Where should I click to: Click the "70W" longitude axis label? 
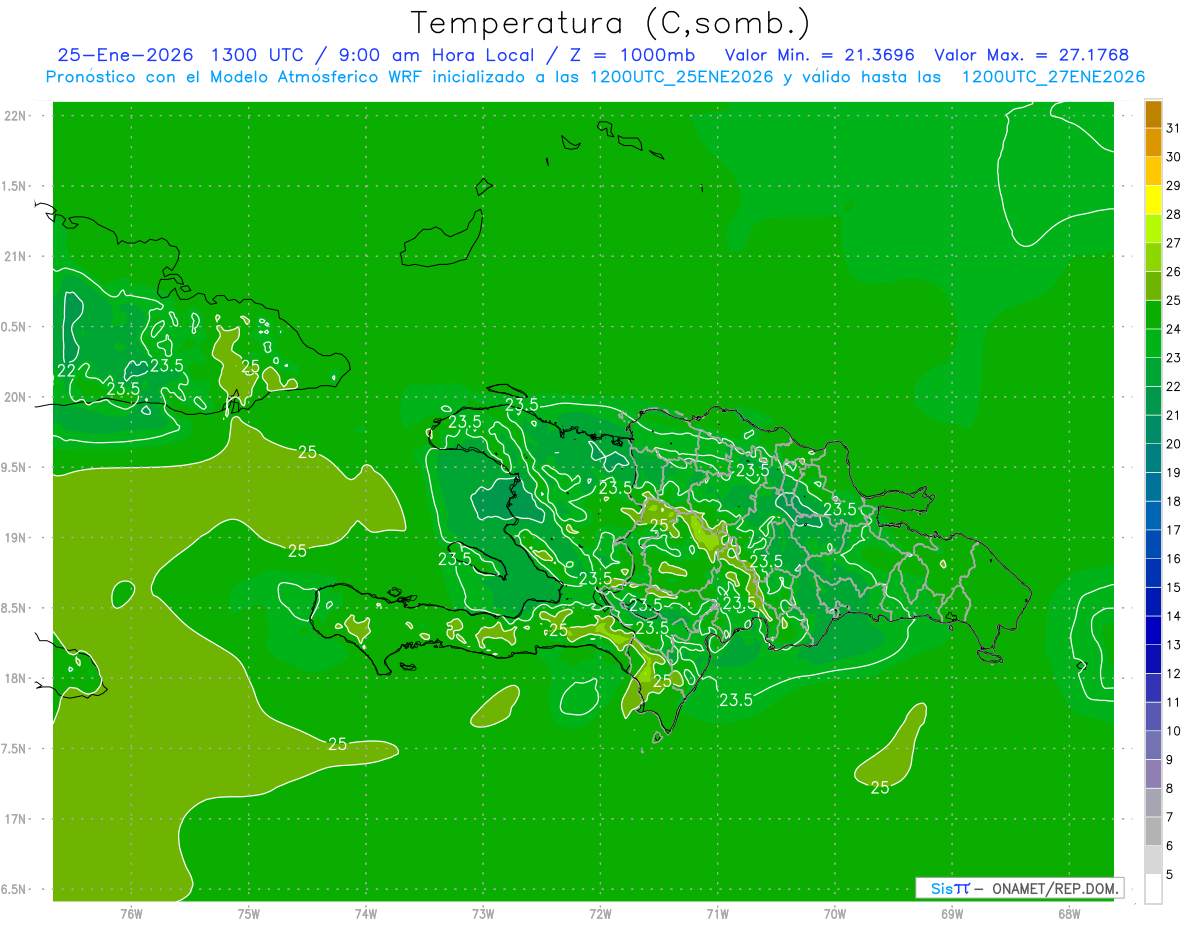835,914
